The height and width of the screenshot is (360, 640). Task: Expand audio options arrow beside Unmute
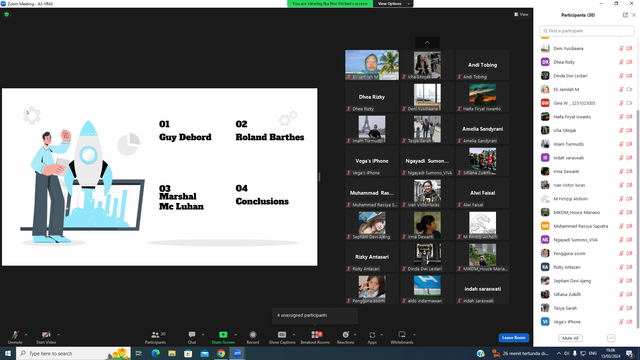tap(26, 335)
